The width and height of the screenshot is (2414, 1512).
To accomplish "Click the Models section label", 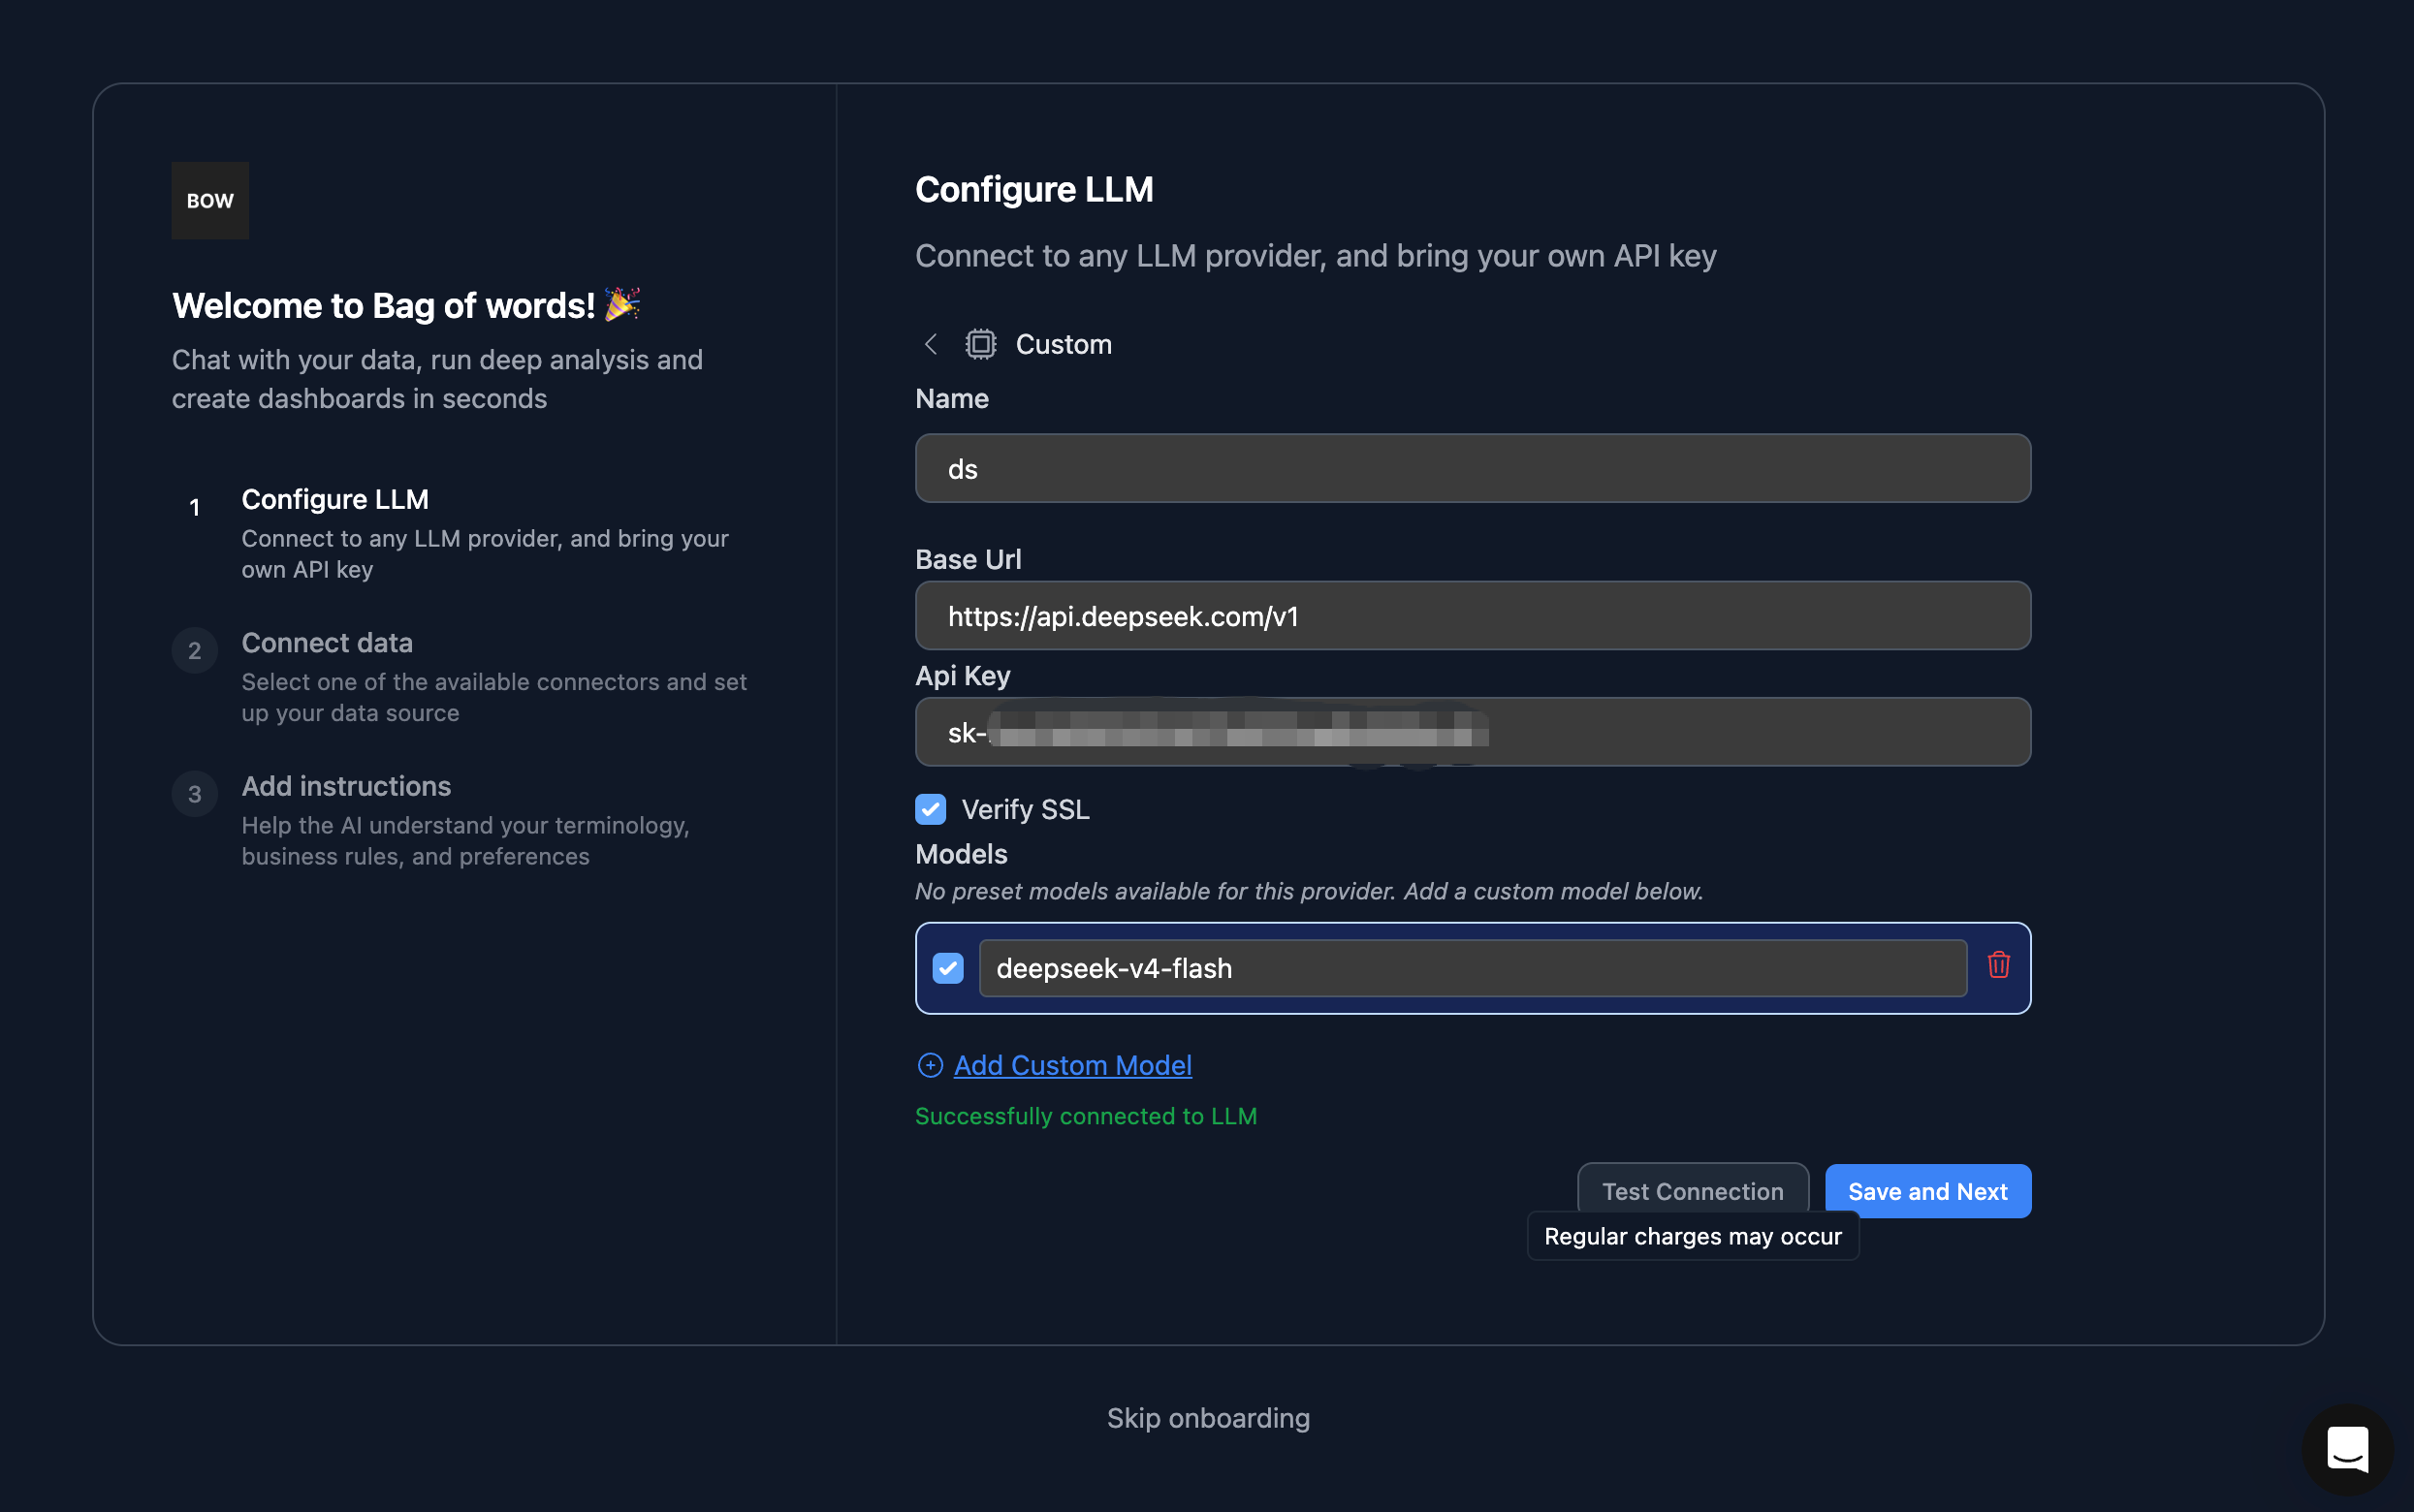I will (x=961, y=854).
